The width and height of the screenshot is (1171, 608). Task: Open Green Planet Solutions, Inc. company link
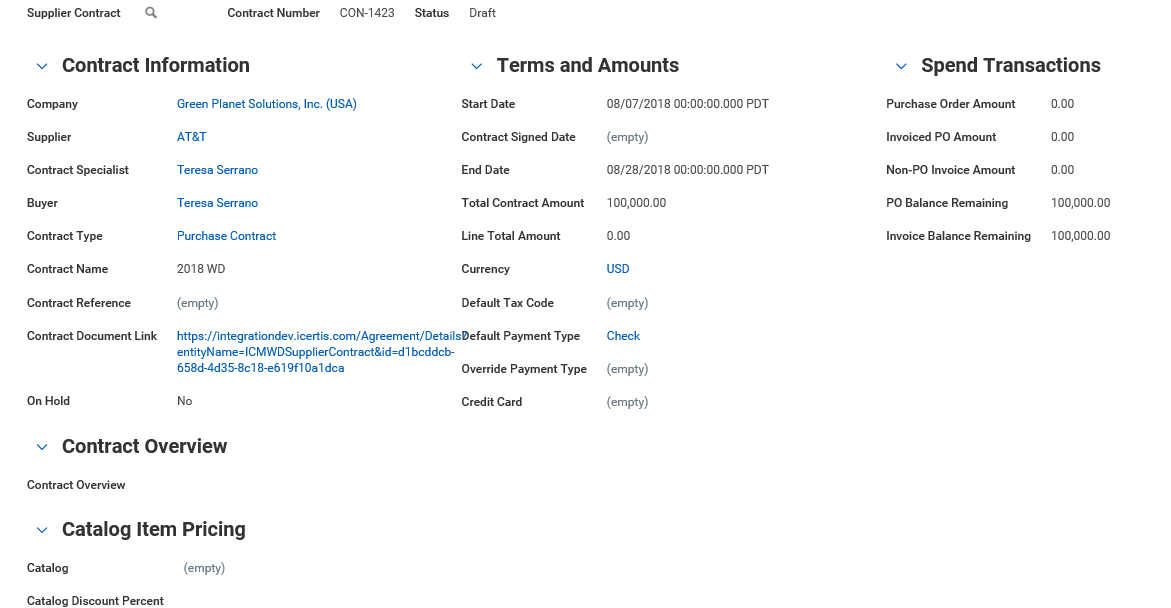pyautogui.click(x=266, y=104)
